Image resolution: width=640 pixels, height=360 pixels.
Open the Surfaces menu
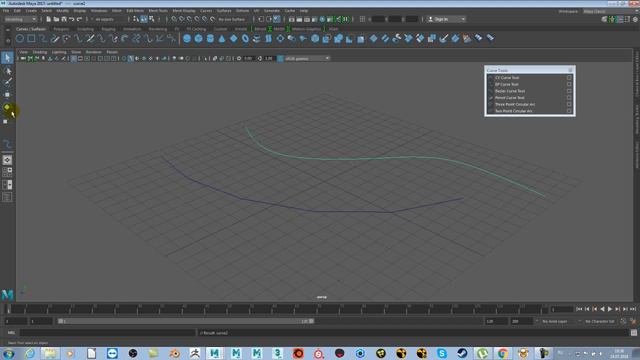[x=224, y=11]
